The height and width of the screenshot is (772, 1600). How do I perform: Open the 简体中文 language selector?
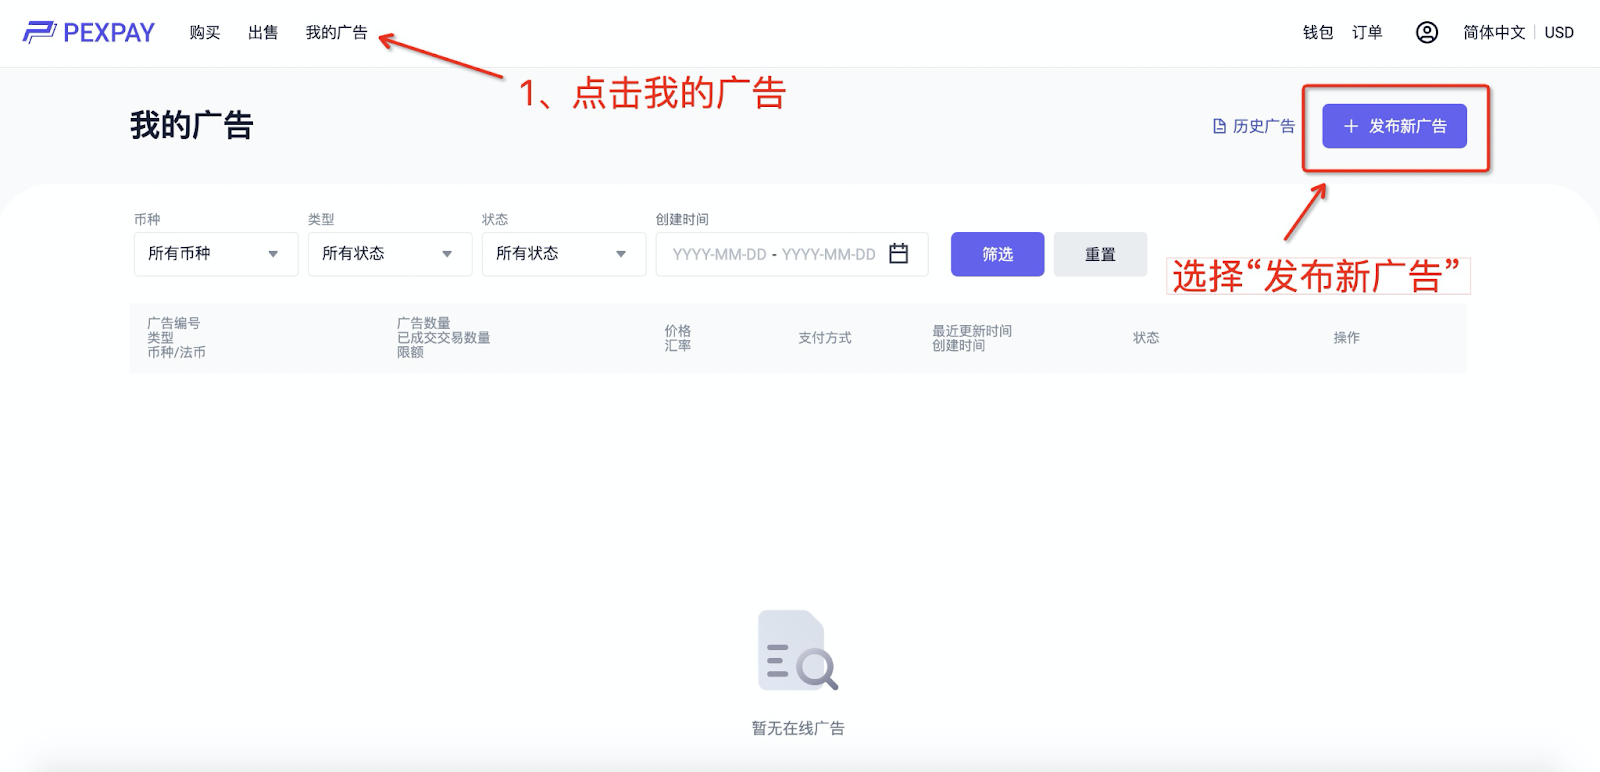coord(1493,33)
